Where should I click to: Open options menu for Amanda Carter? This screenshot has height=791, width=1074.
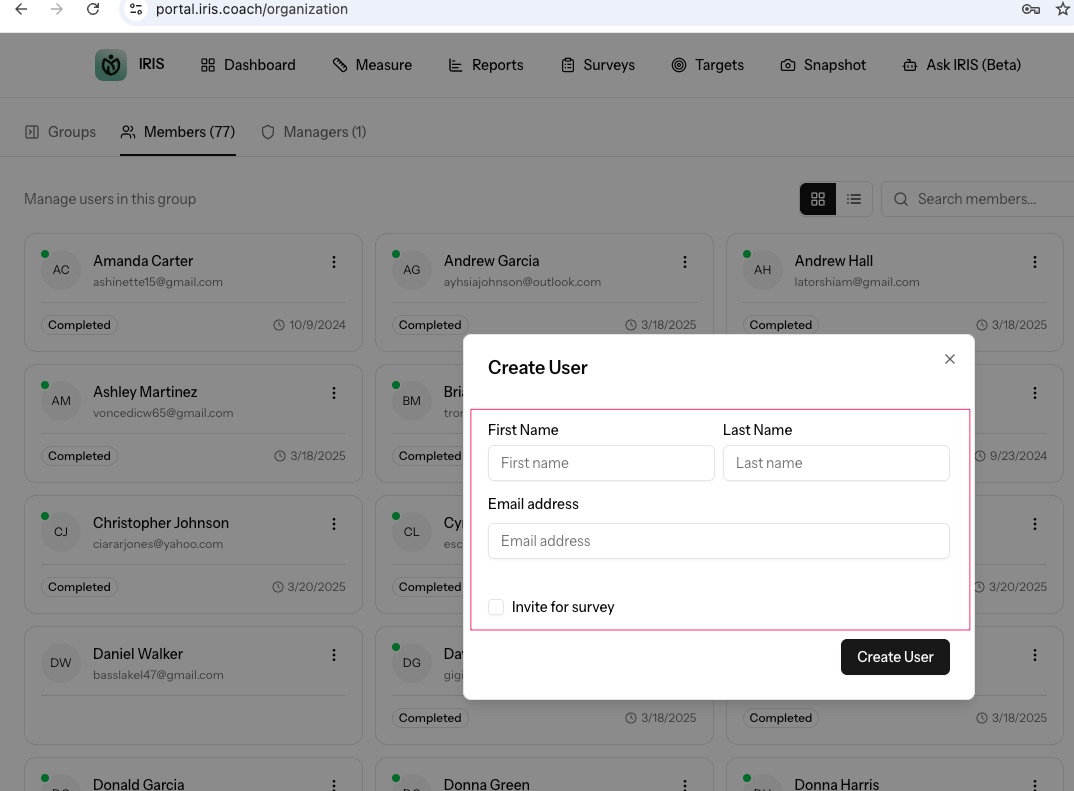coord(334,262)
